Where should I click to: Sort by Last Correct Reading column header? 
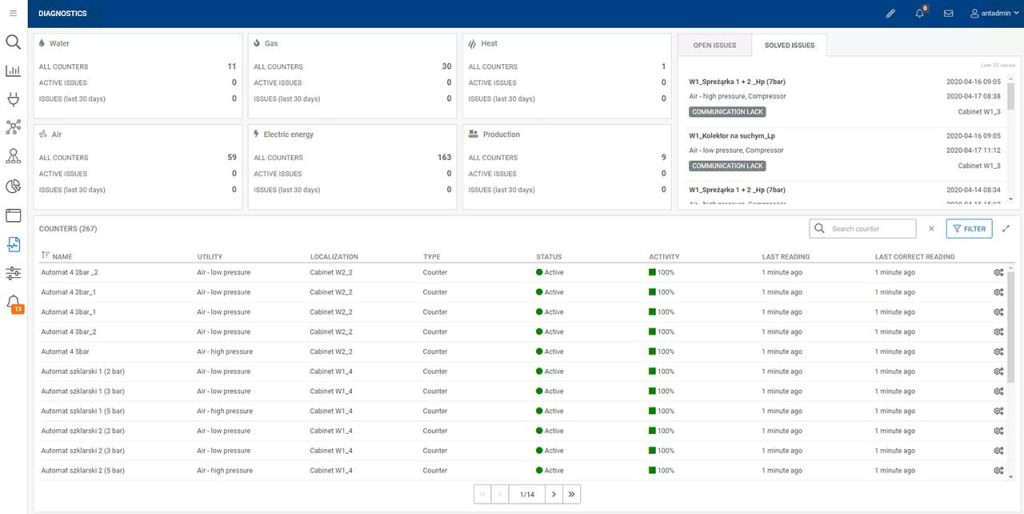[914, 257]
